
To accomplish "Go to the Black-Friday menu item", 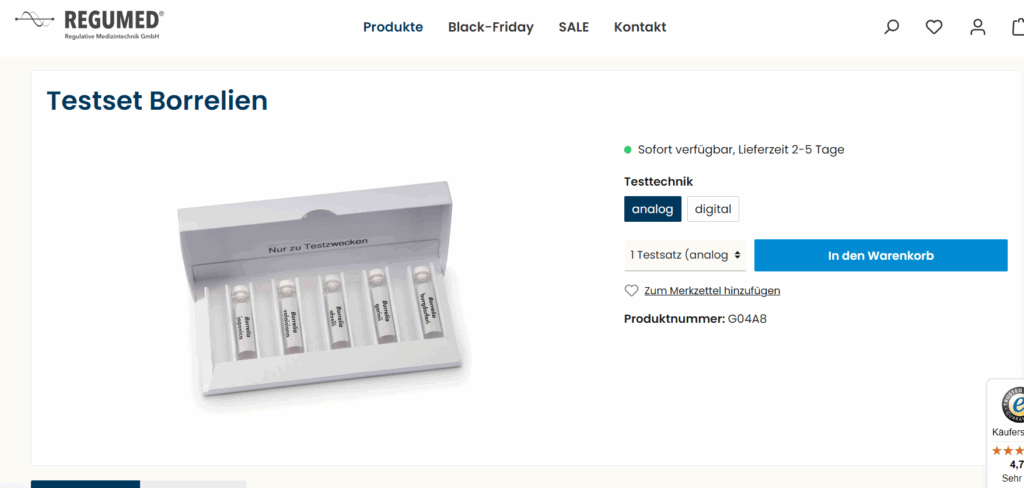I will tap(491, 27).
